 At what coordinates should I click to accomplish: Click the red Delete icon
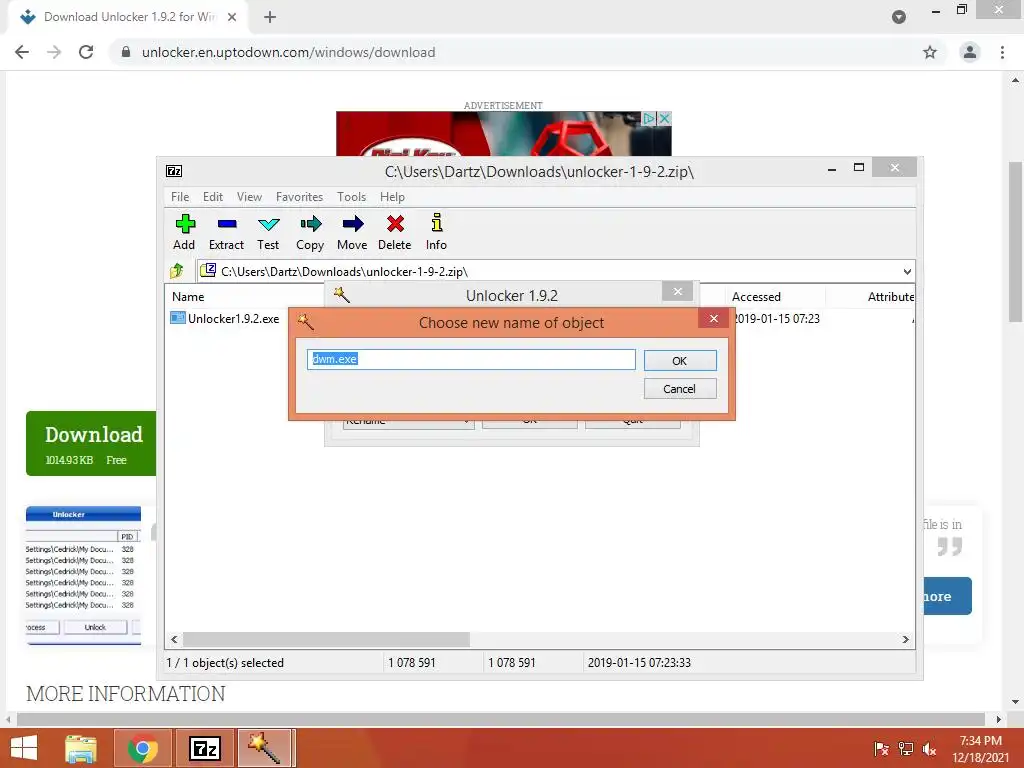[395, 232]
